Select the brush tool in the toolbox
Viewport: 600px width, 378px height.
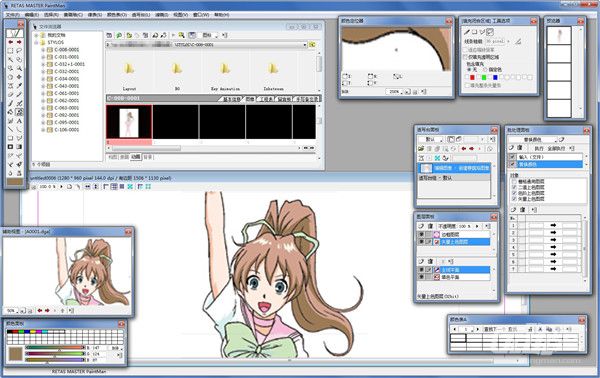(10, 103)
